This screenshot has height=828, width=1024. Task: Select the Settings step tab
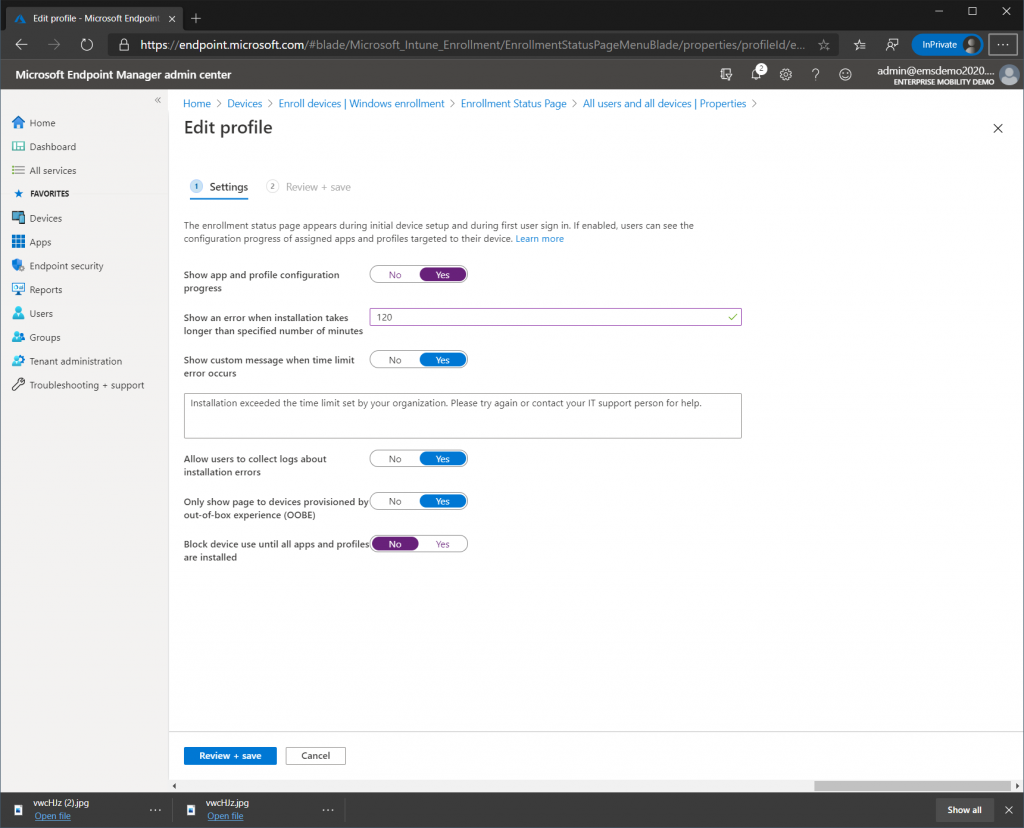219,187
